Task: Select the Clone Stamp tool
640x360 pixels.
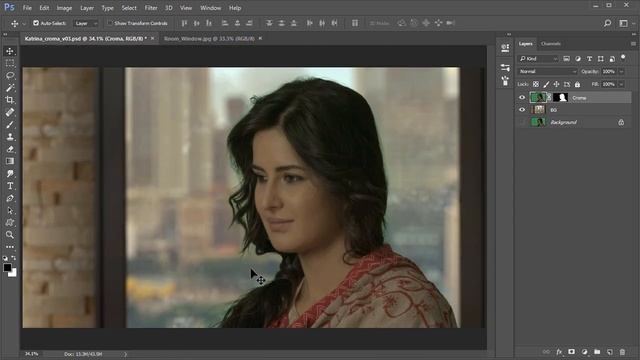Action: click(x=10, y=137)
